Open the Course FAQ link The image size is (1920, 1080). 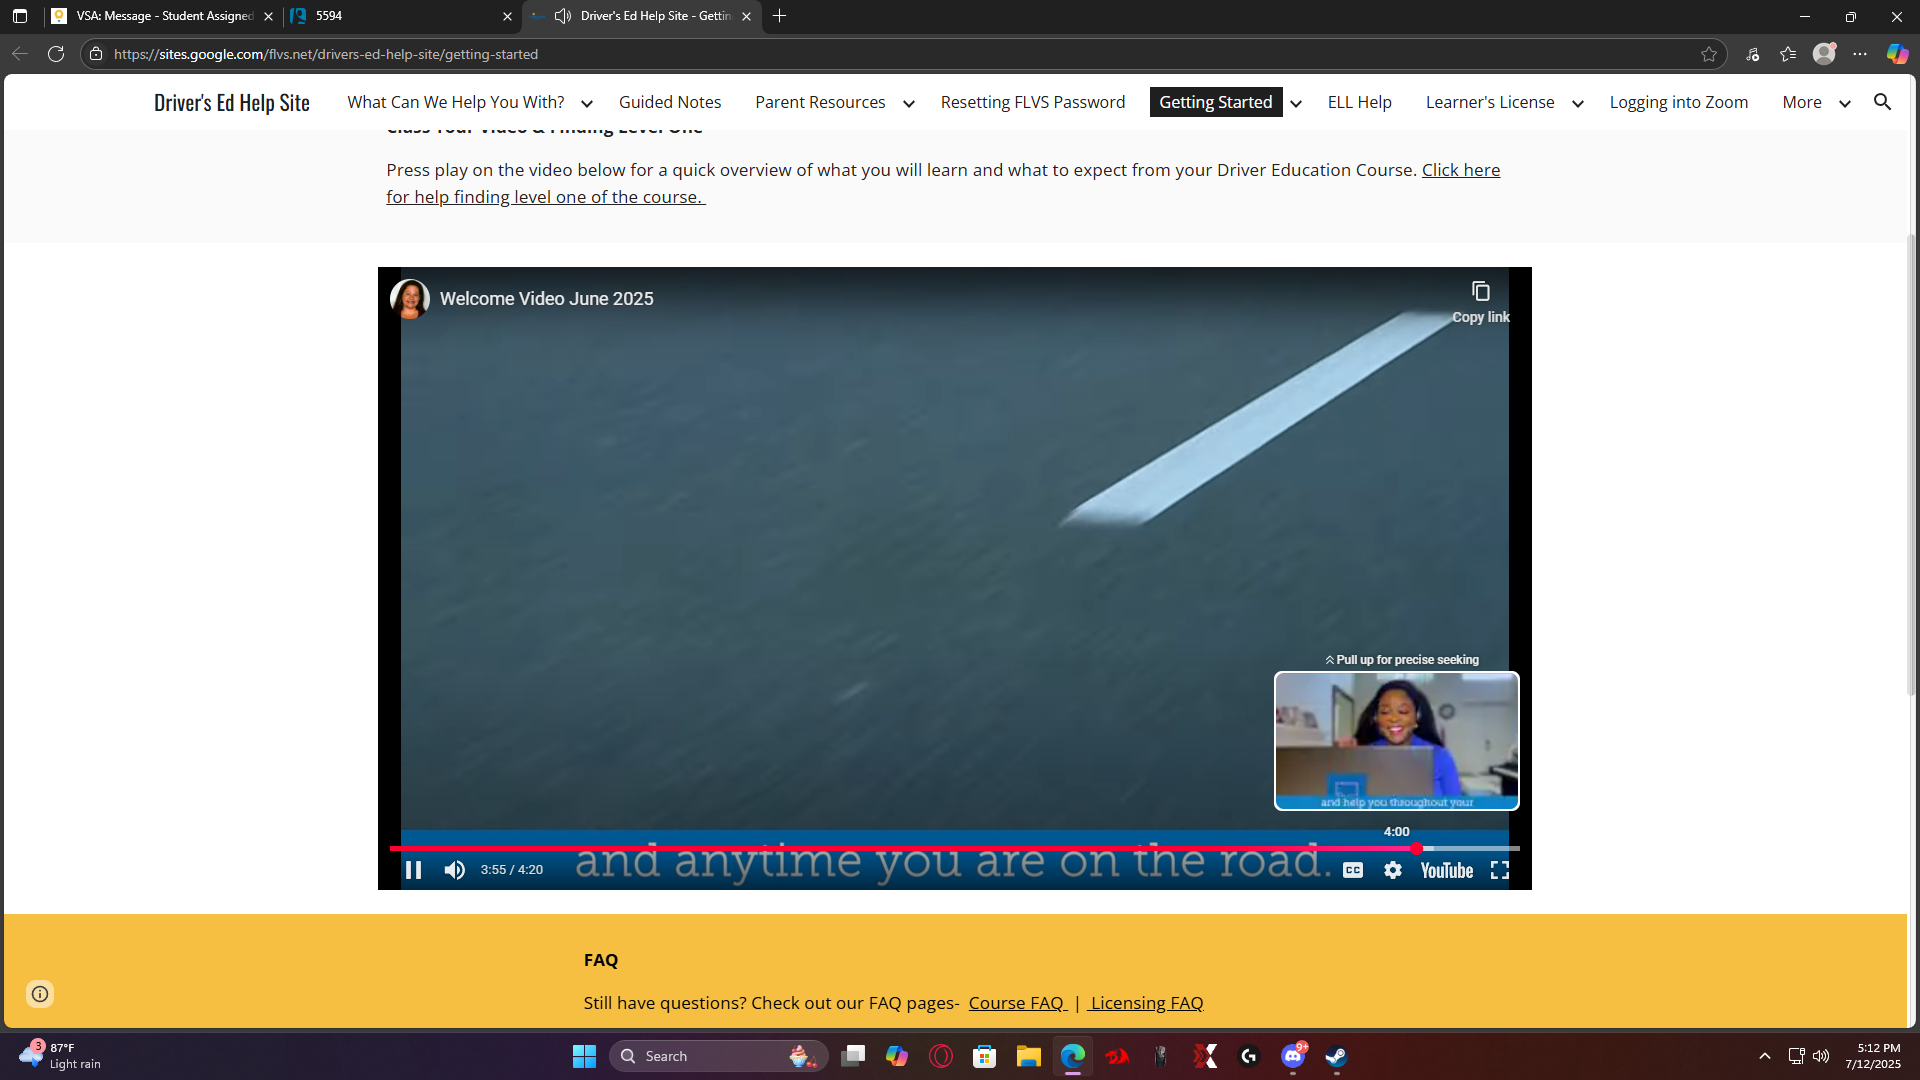point(1016,1002)
